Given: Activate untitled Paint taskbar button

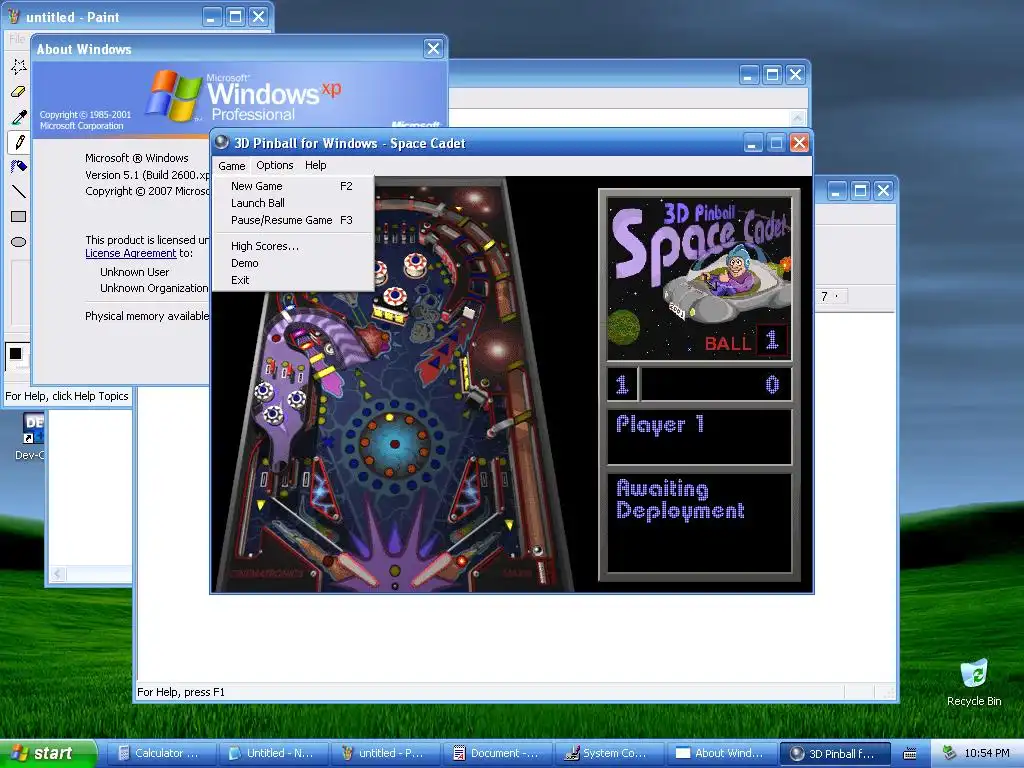Looking at the screenshot, I should (384, 753).
